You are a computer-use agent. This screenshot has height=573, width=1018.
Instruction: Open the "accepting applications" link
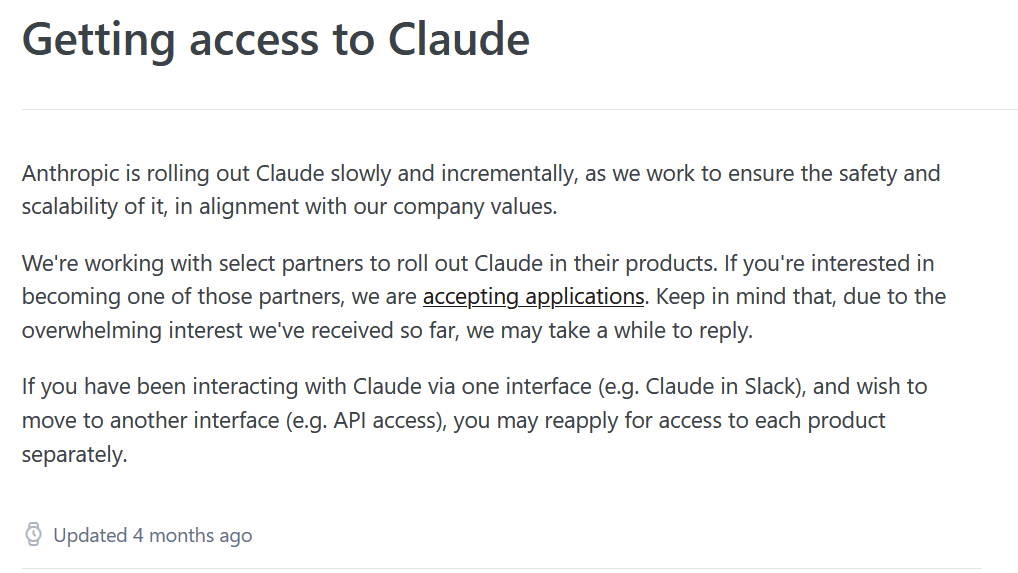533,297
